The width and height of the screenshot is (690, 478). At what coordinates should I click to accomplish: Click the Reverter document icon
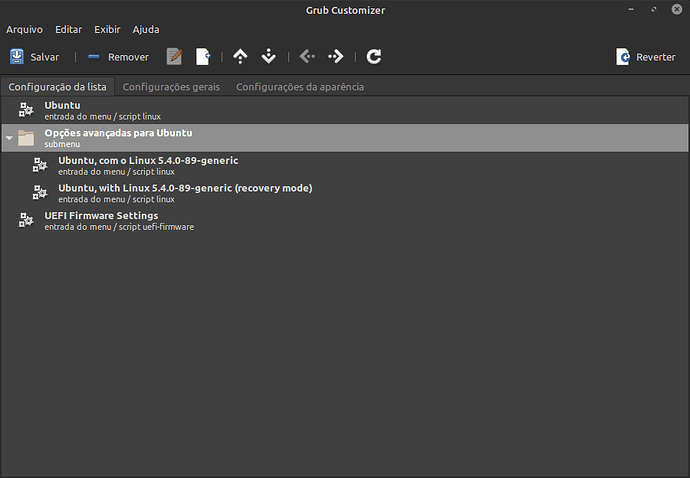point(623,57)
